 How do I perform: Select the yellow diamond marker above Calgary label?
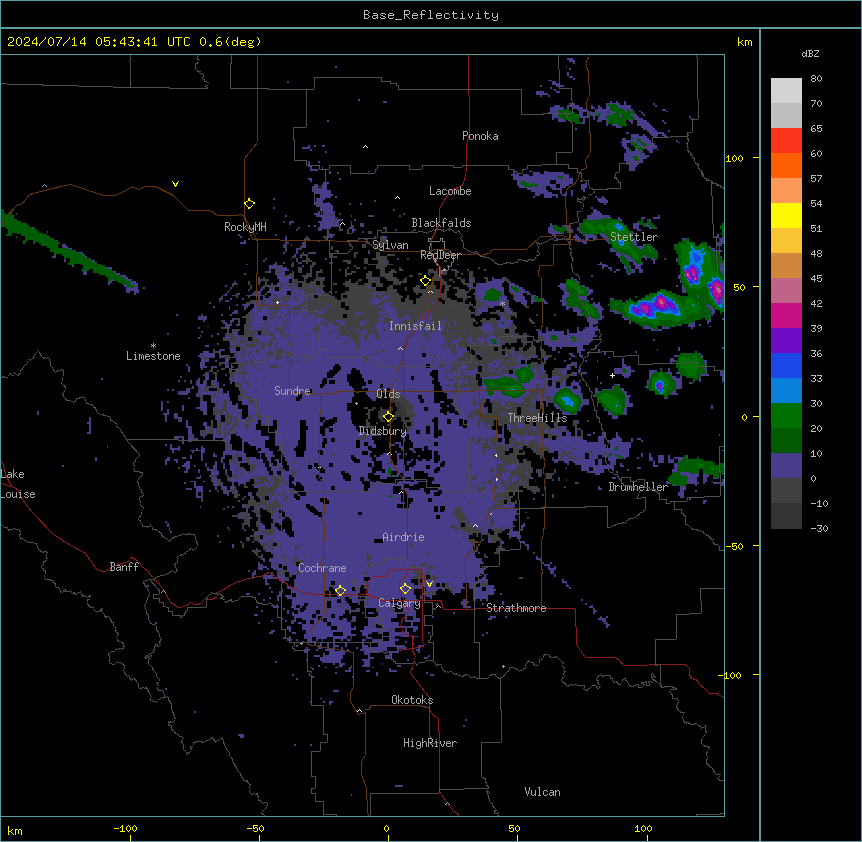[405, 589]
